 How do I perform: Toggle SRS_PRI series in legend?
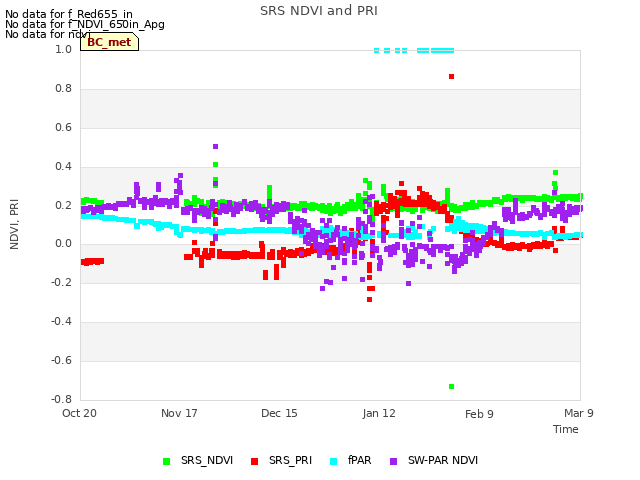[x=282, y=461]
